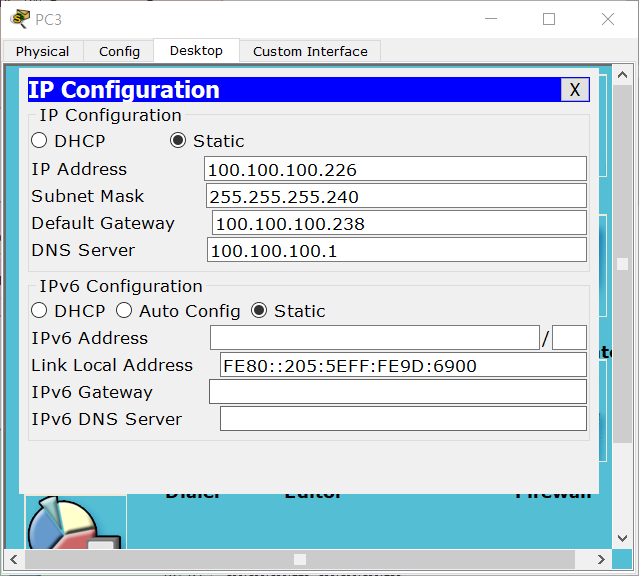Switch to the Desktop tab
The width and height of the screenshot is (639, 576).
pos(196,51)
